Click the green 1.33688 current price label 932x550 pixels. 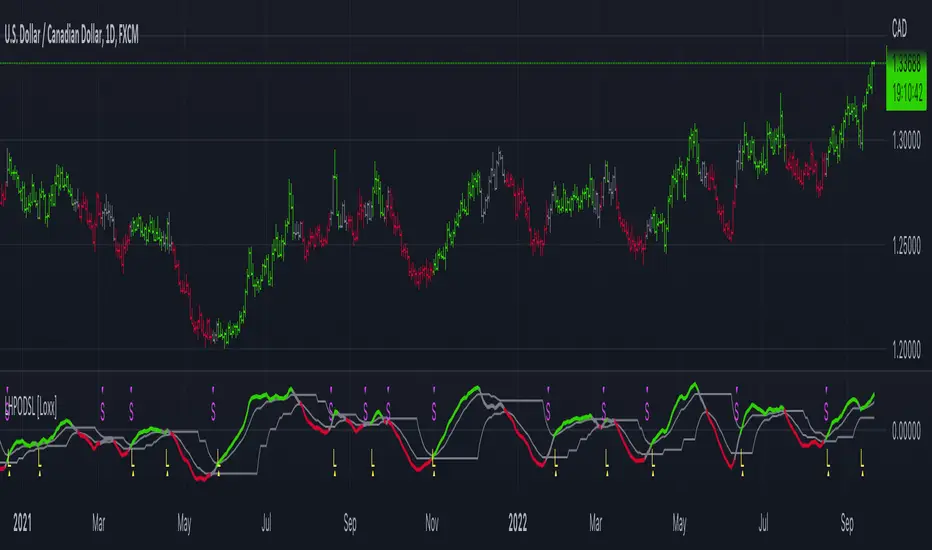[906, 78]
